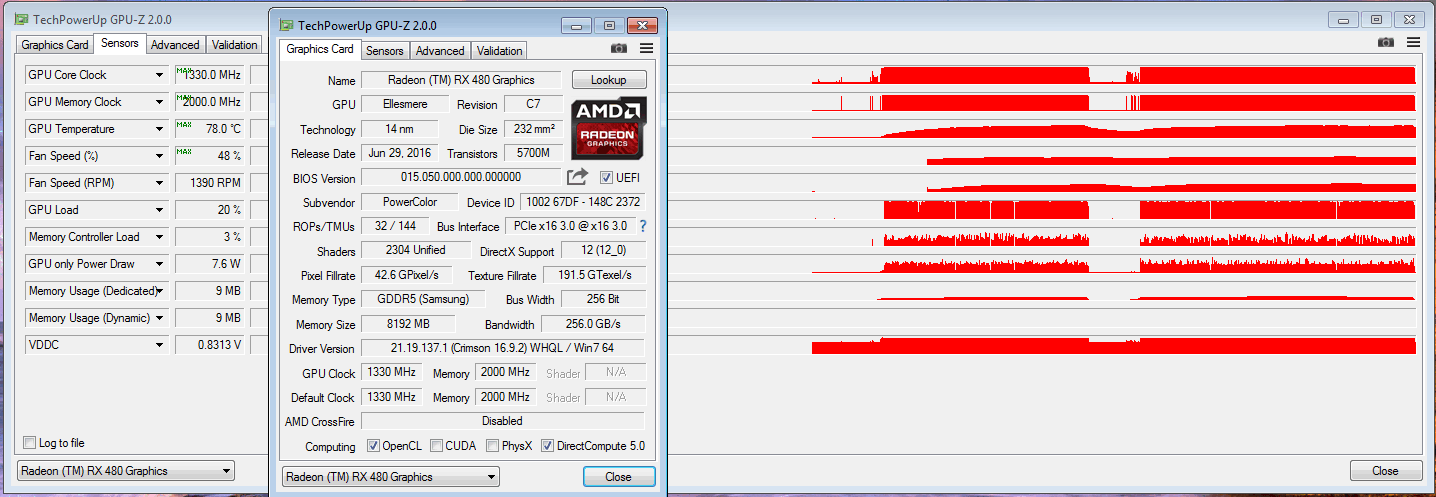Image resolution: width=1436 pixels, height=497 pixels.
Task: Switch to Validation tab in back window
Action: click(235, 45)
